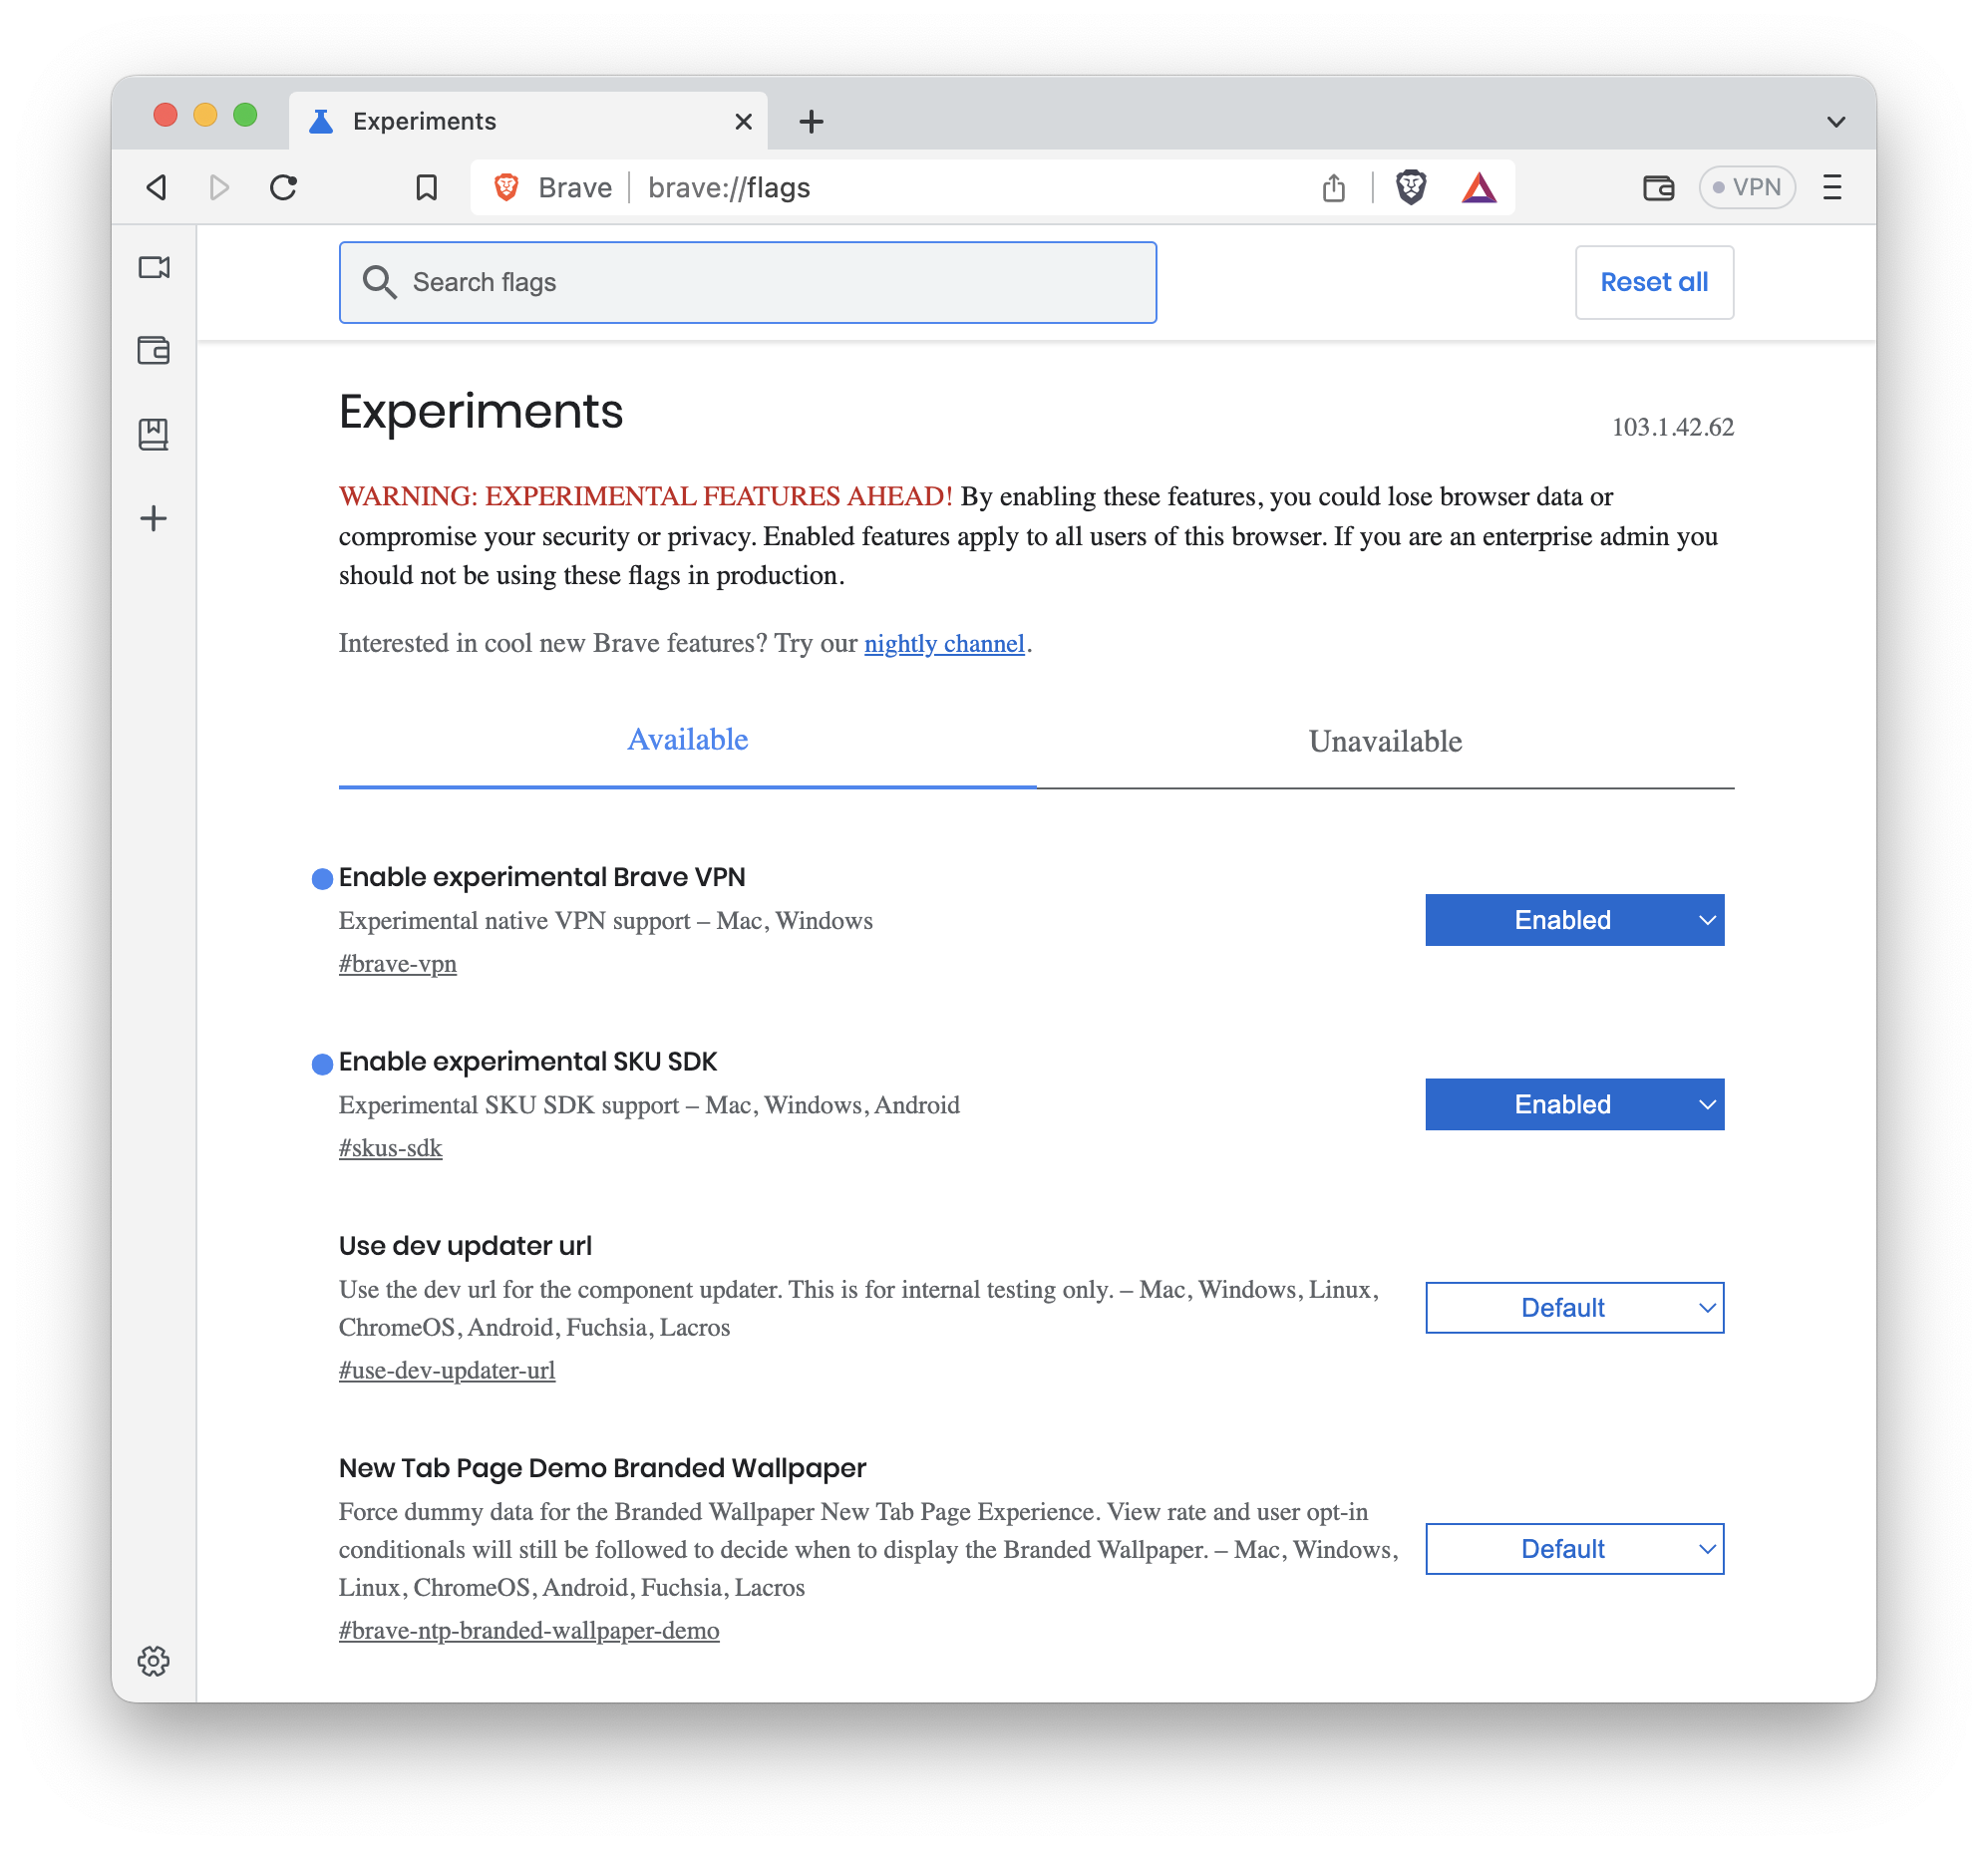This screenshot has width=1988, height=1850.
Task: Open the Enabled dropdown for Brave VPN flag
Action: pos(1574,920)
